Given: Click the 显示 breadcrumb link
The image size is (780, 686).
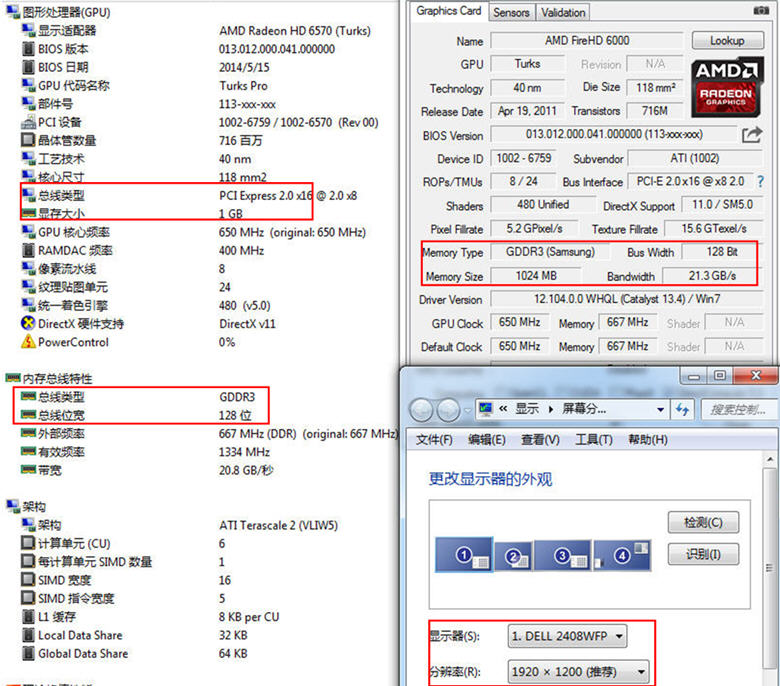Looking at the screenshot, I should pos(527,409).
